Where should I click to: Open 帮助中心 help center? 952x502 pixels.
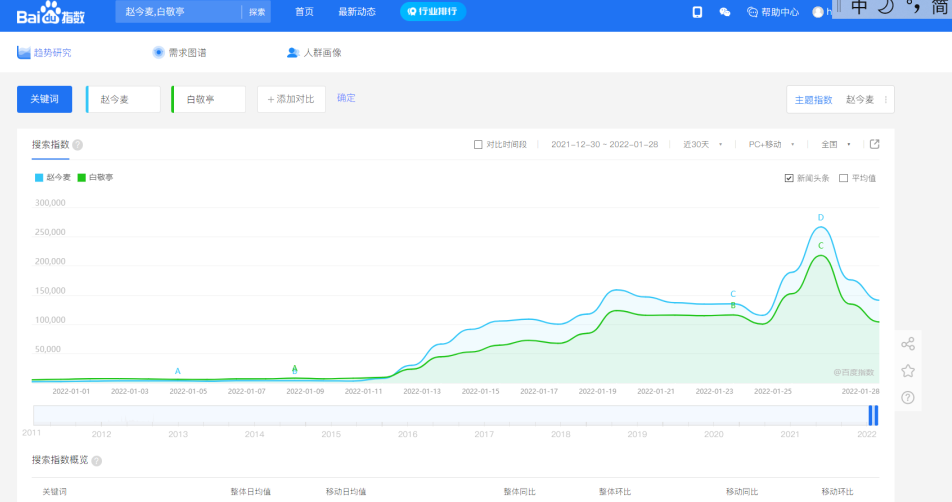pos(772,12)
